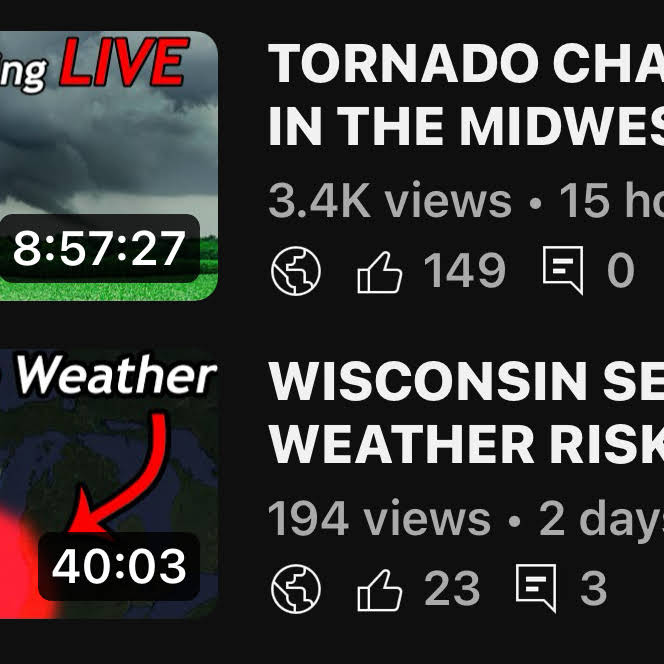Click the public visibility globe icon for the Wisconsin video

296,589
